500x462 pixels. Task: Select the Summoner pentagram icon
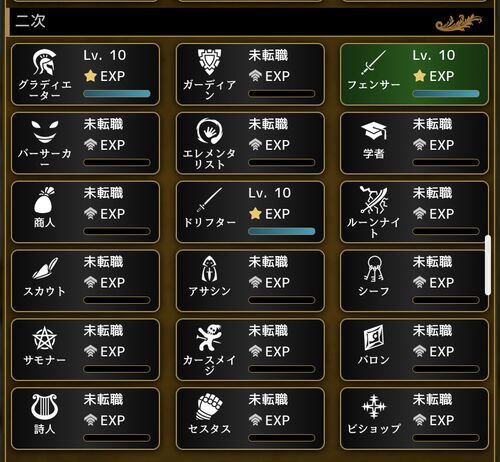[x=45, y=338]
